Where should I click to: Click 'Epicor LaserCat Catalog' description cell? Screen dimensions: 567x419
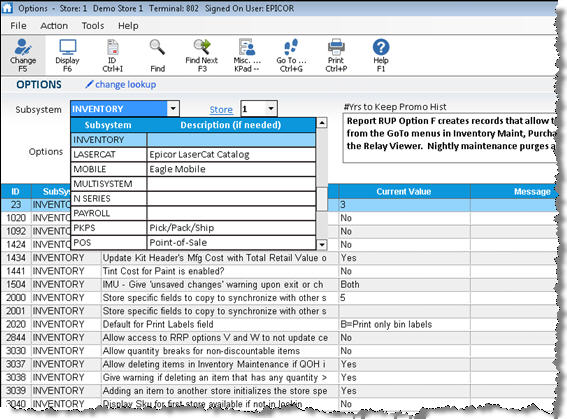click(x=231, y=154)
